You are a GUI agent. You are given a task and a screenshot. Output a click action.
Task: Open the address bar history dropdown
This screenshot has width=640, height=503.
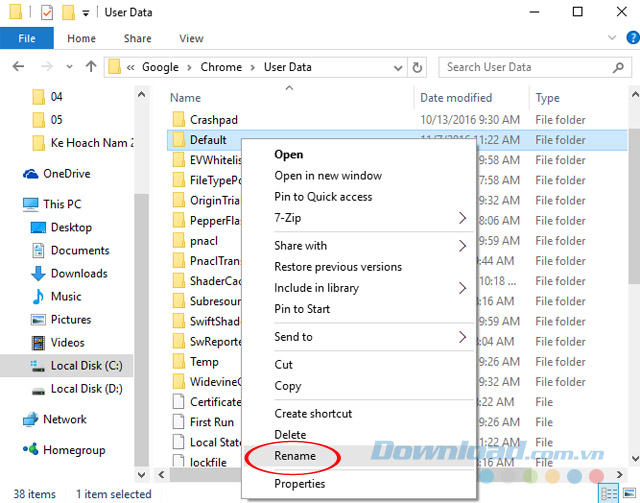point(398,68)
